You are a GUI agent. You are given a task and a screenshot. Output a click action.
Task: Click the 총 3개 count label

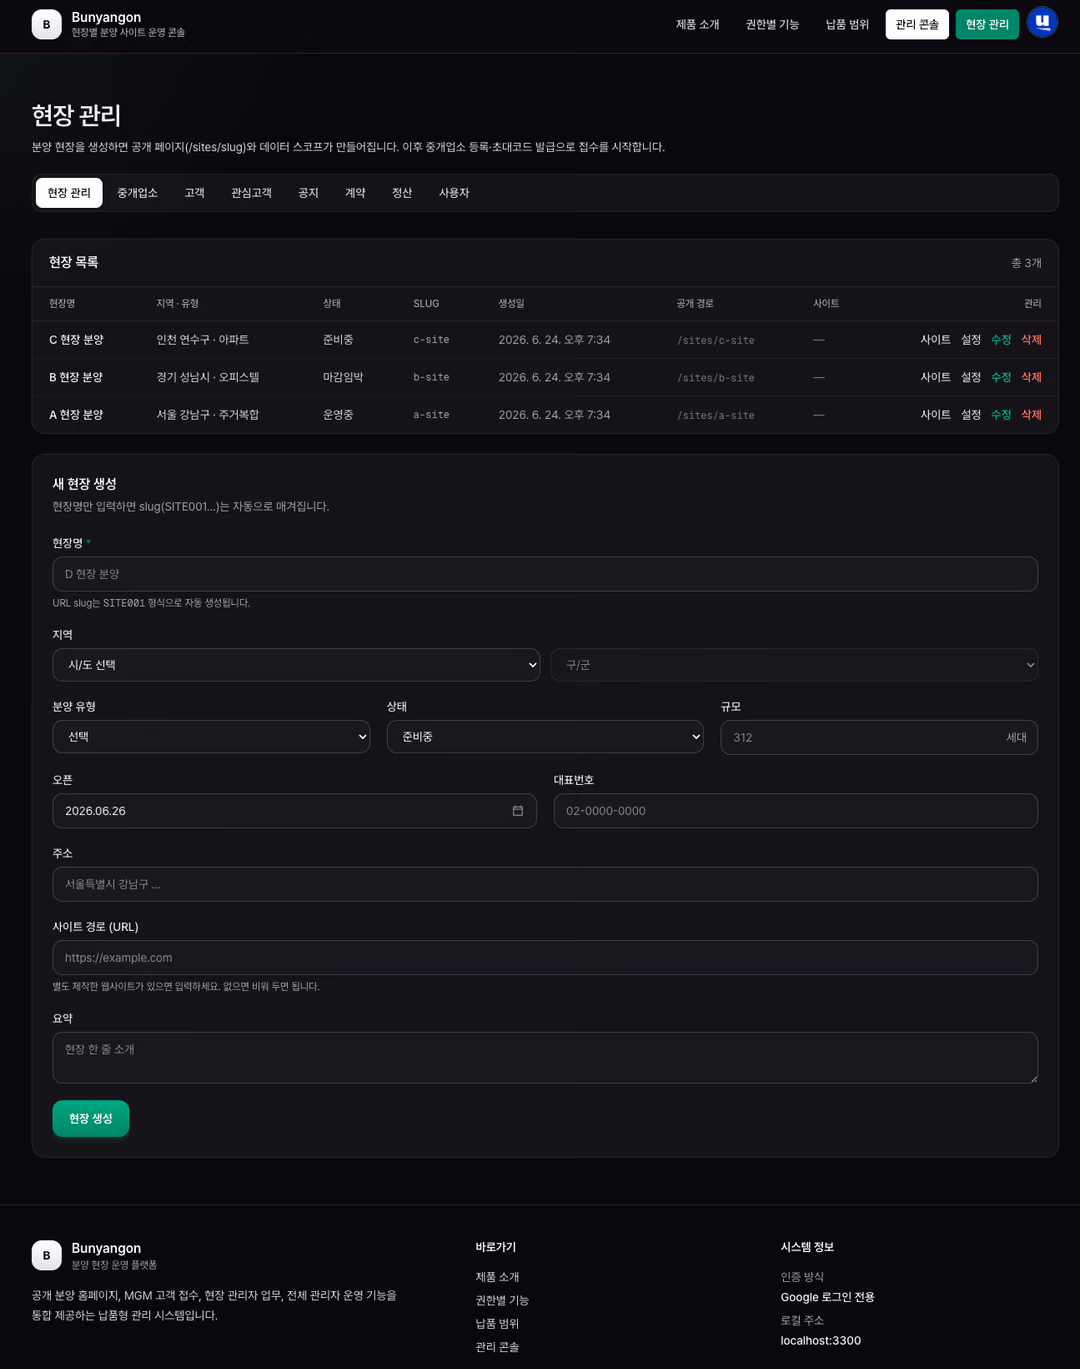click(1026, 263)
